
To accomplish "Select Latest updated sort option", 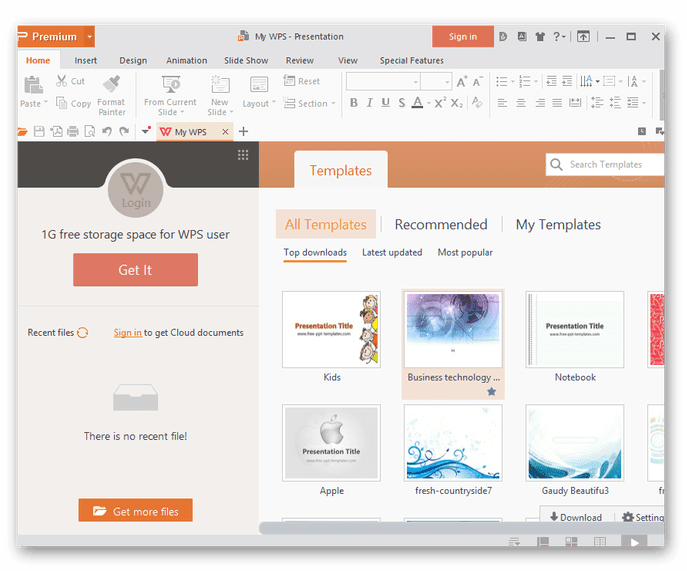I will click(392, 253).
